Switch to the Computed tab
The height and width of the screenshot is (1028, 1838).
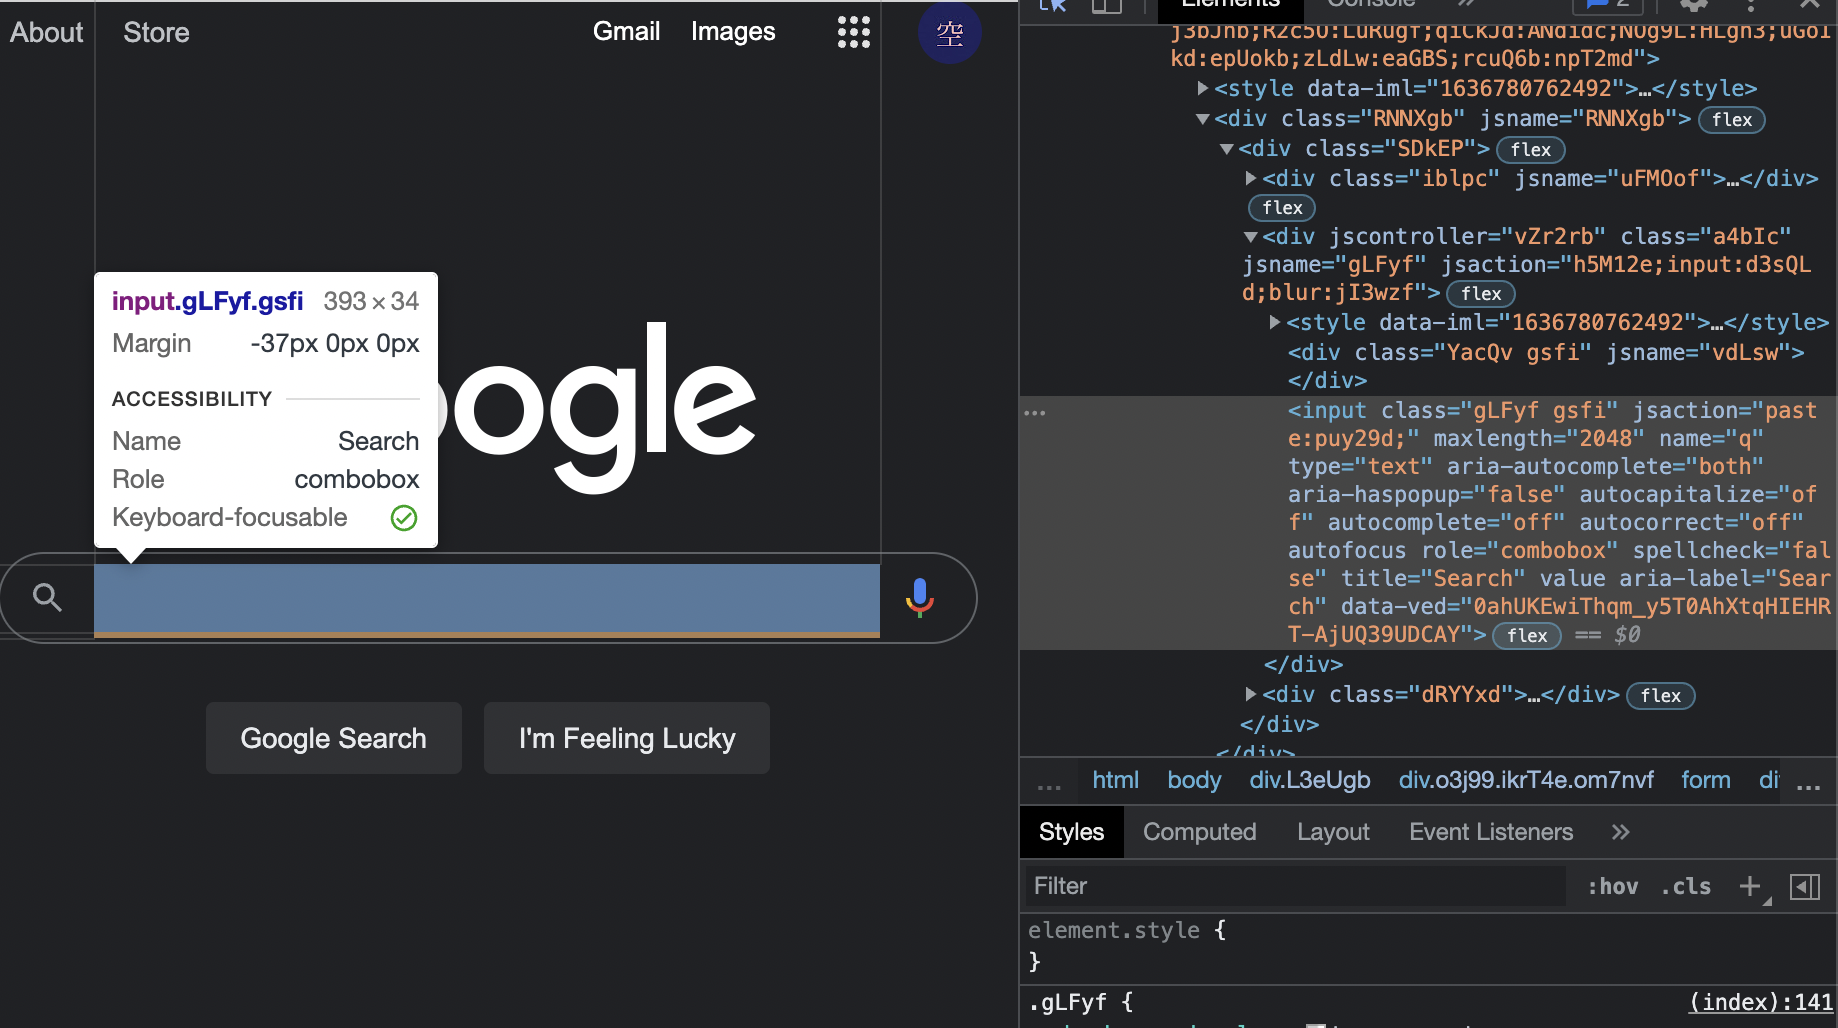(x=1199, y=832)
